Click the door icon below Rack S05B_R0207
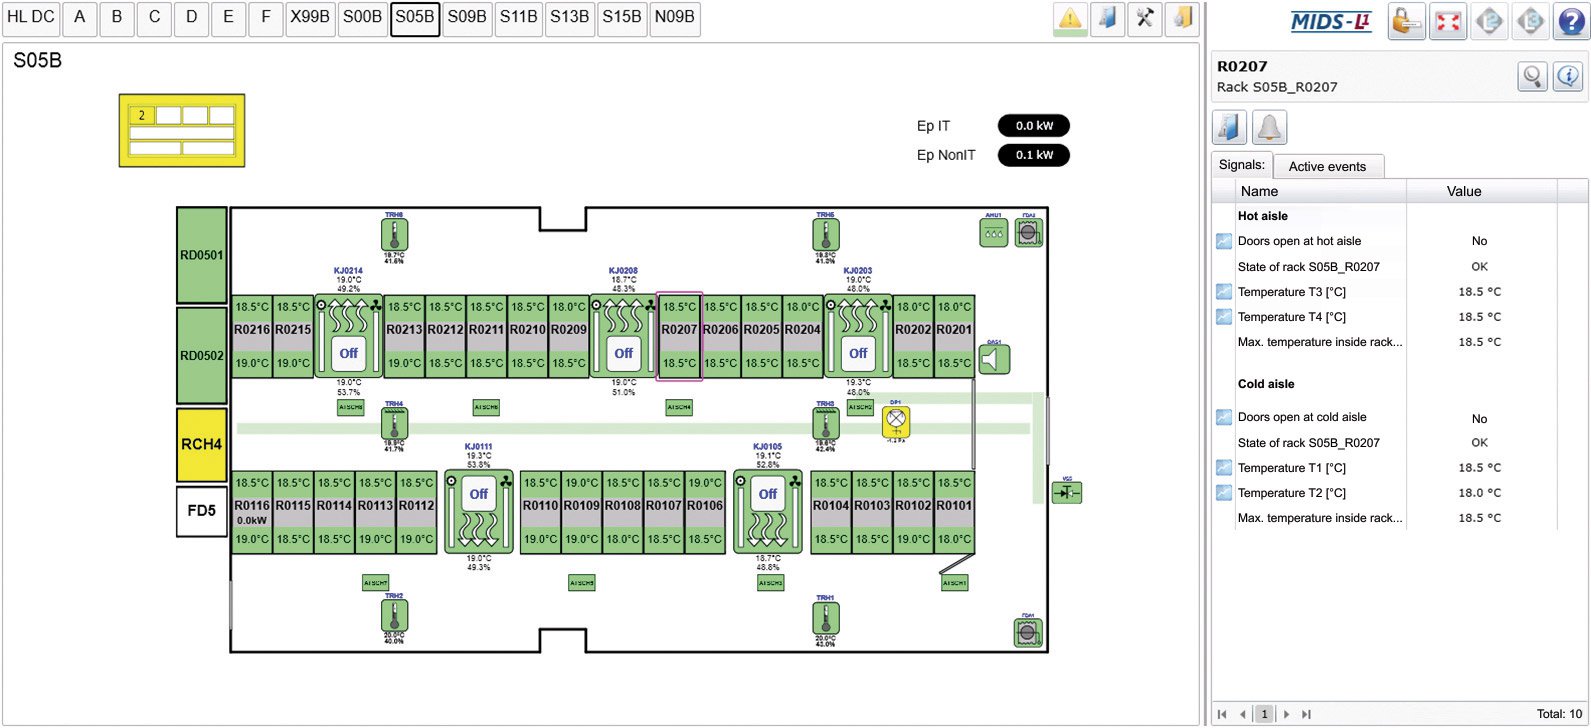This screenshot has height=728, width=1591. [1229, 128]
